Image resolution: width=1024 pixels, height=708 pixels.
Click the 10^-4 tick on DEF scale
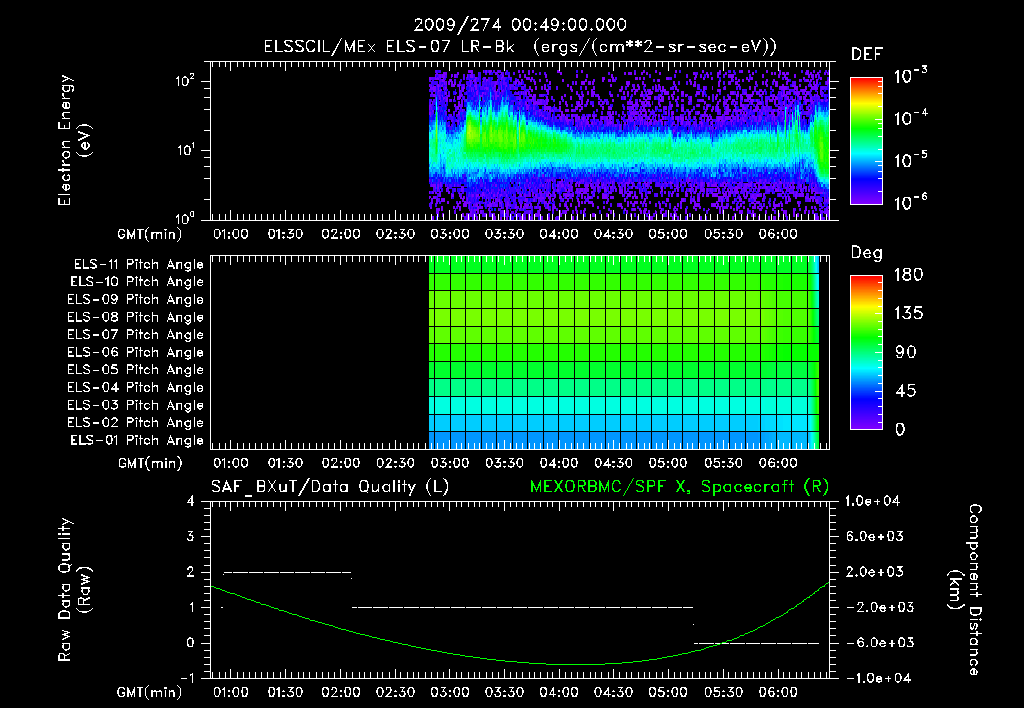pyautogui.click(x=910, y=118)
